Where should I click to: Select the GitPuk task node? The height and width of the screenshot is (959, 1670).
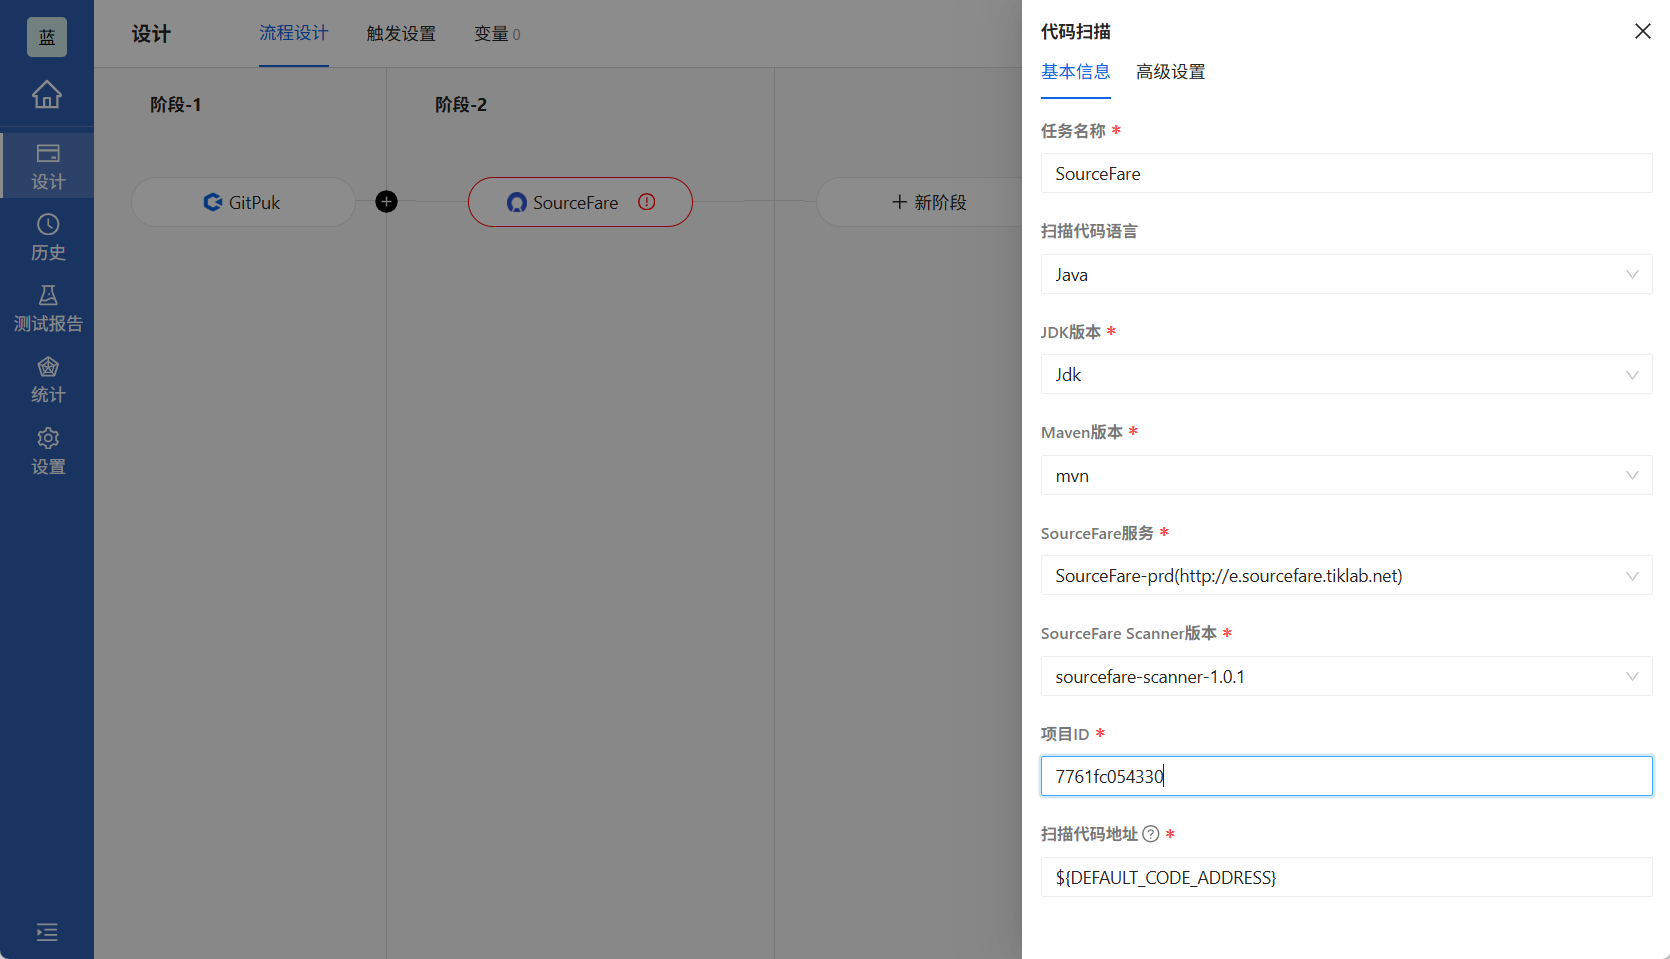(243, 202)
